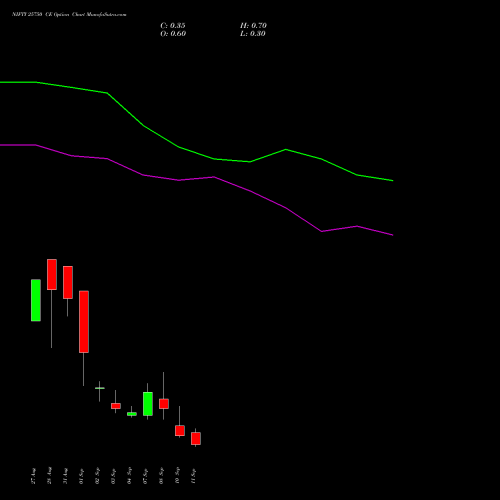Select the red candlestick for 08 Sep

164,404
